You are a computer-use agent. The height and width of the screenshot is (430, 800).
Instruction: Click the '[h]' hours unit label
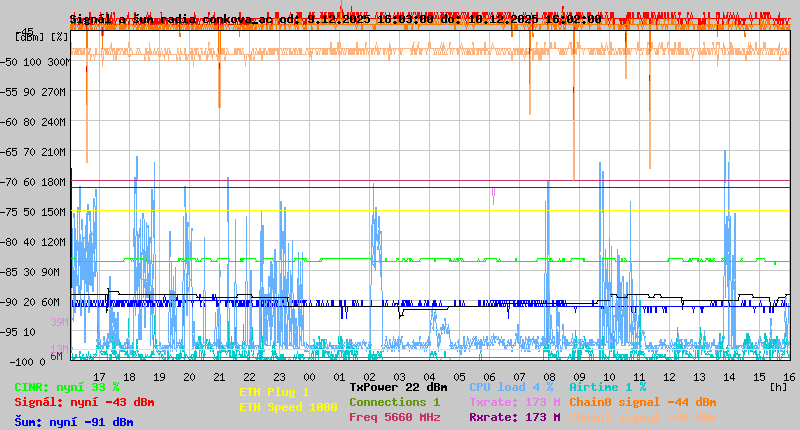(779, 387)
